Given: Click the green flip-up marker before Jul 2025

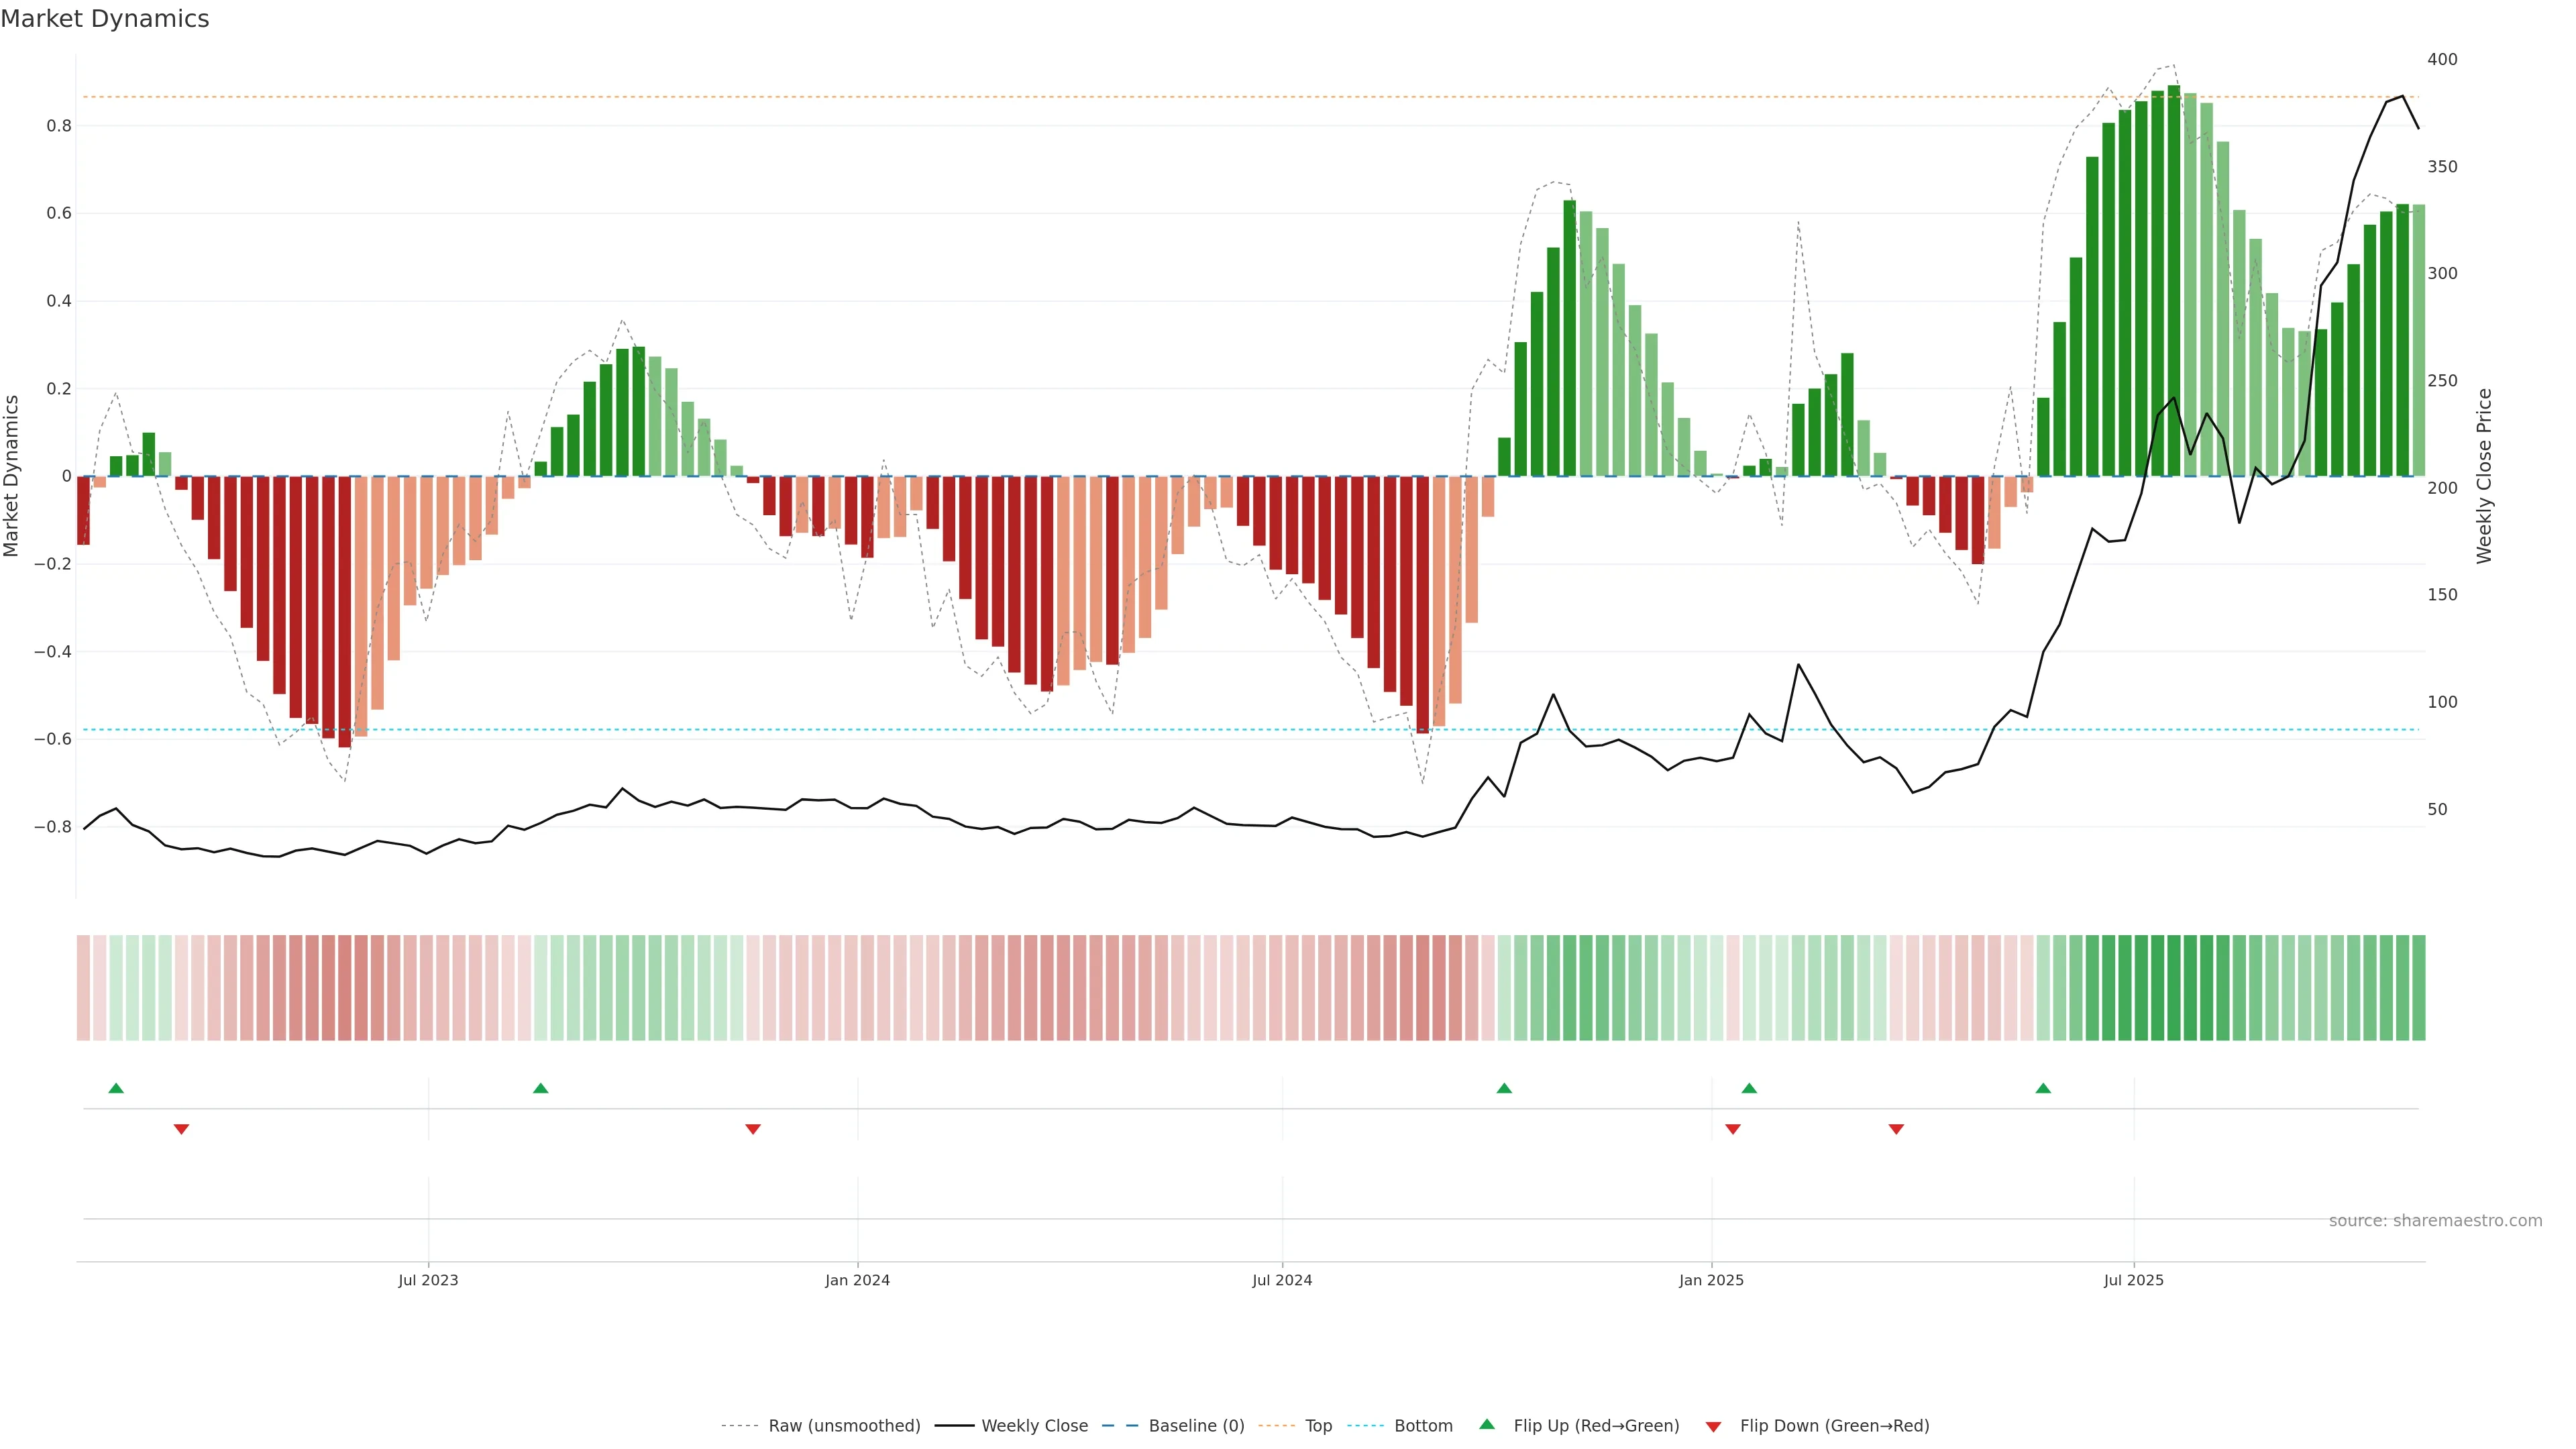Looking at the screenshot, I should click(2043, 1088).
